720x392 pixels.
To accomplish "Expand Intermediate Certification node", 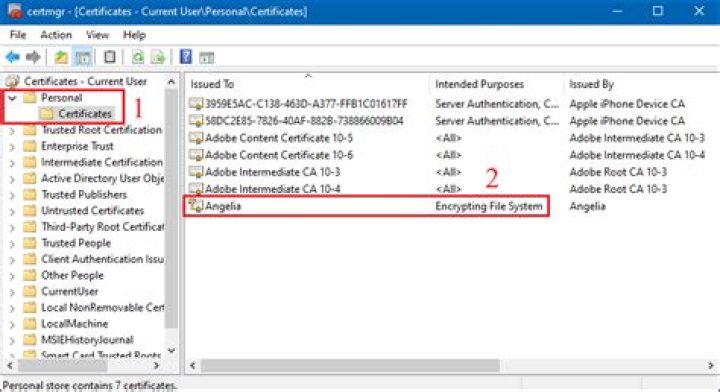I will [x=12, y=163].
